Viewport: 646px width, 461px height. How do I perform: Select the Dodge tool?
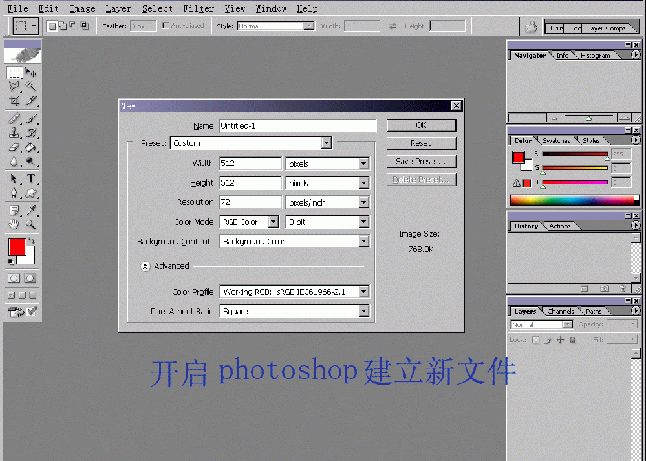(x=30, y=161)
